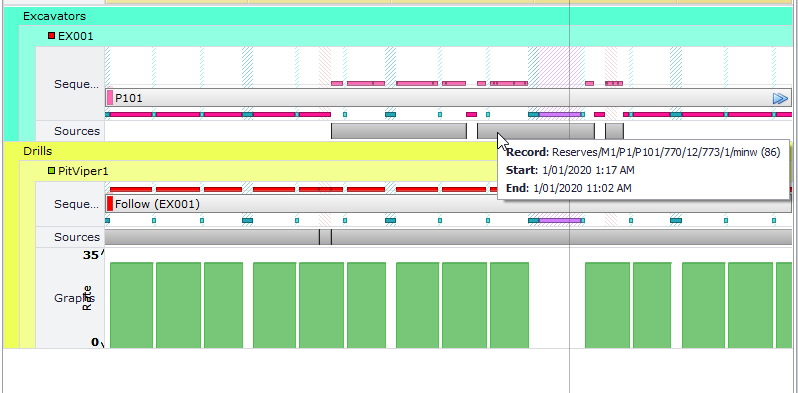The width and height of the screenshot is (798, 393).
Task: Select the EX001 equipment row
Action: [x=406, y=36]
